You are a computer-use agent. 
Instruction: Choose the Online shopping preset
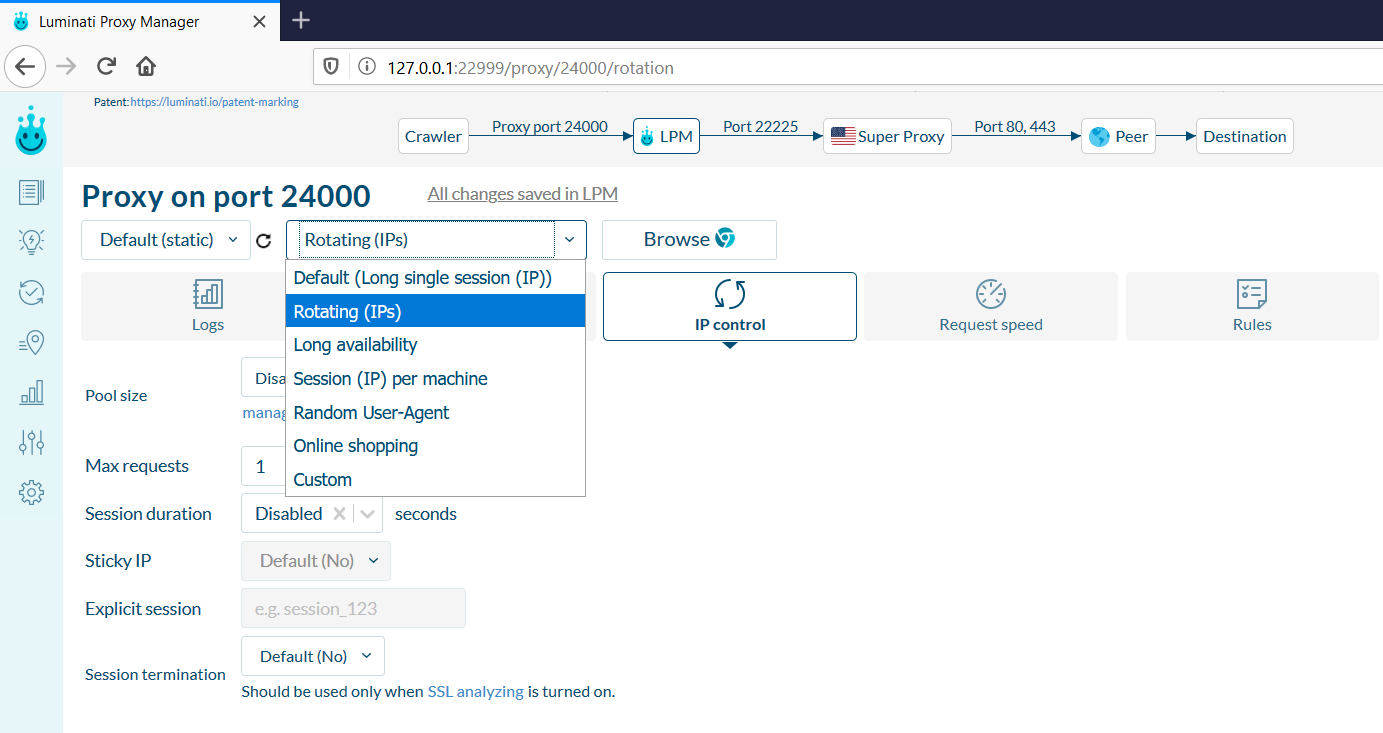tap(435, 446)
